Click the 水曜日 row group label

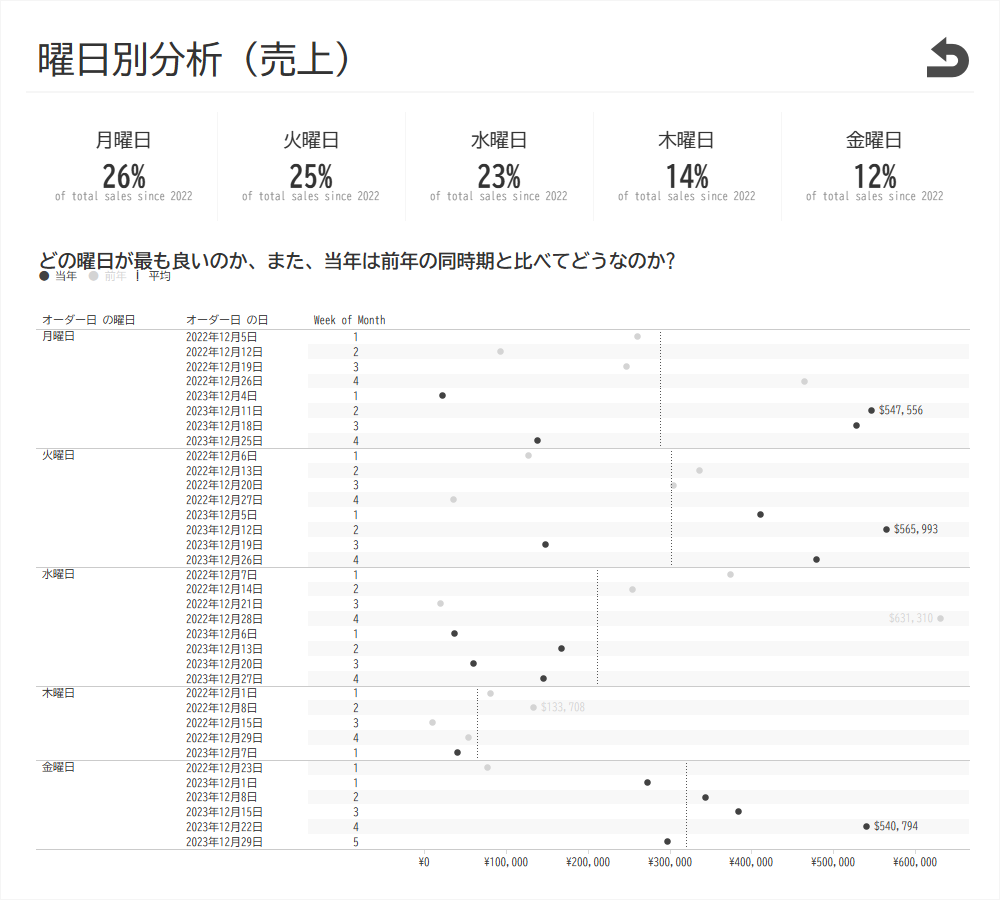58,574
